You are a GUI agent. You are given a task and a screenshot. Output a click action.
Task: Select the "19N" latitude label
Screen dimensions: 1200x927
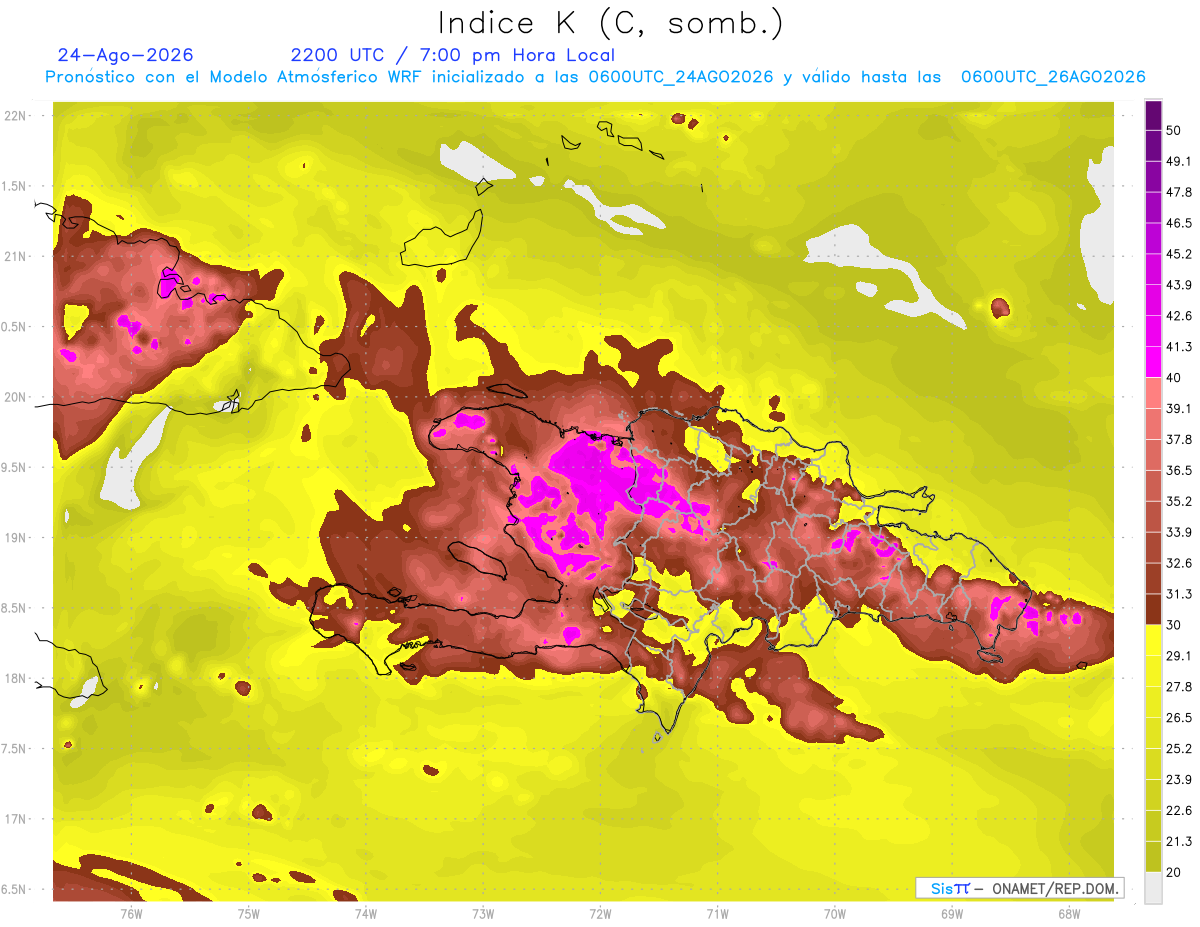15,538
